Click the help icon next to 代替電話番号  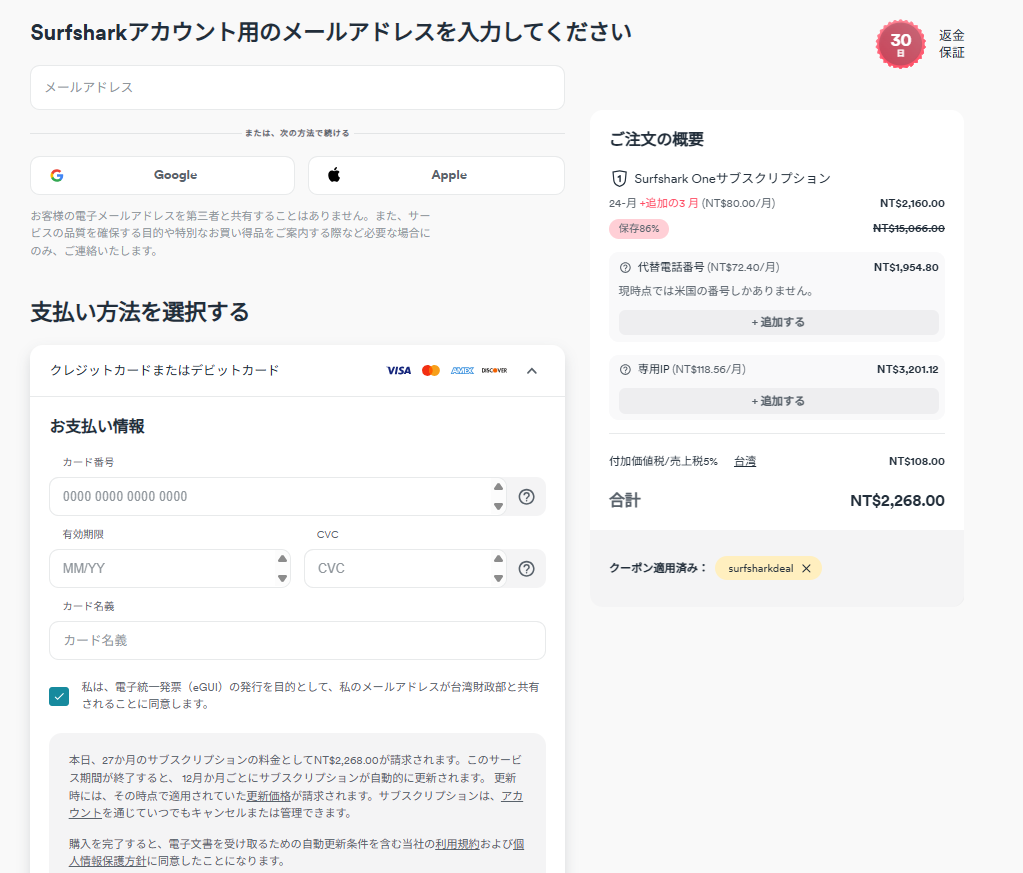point(624,267)
